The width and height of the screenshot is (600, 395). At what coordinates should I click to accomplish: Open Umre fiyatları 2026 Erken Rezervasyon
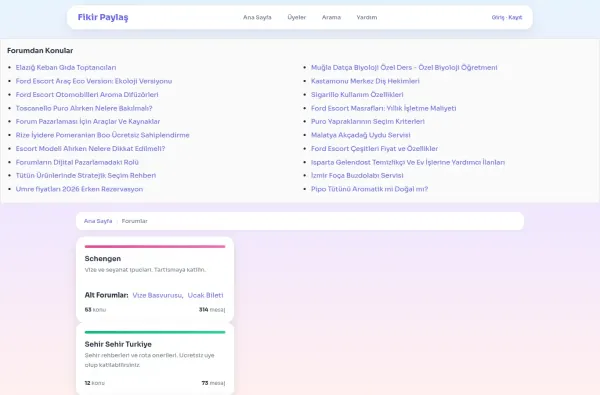[79, 189]
